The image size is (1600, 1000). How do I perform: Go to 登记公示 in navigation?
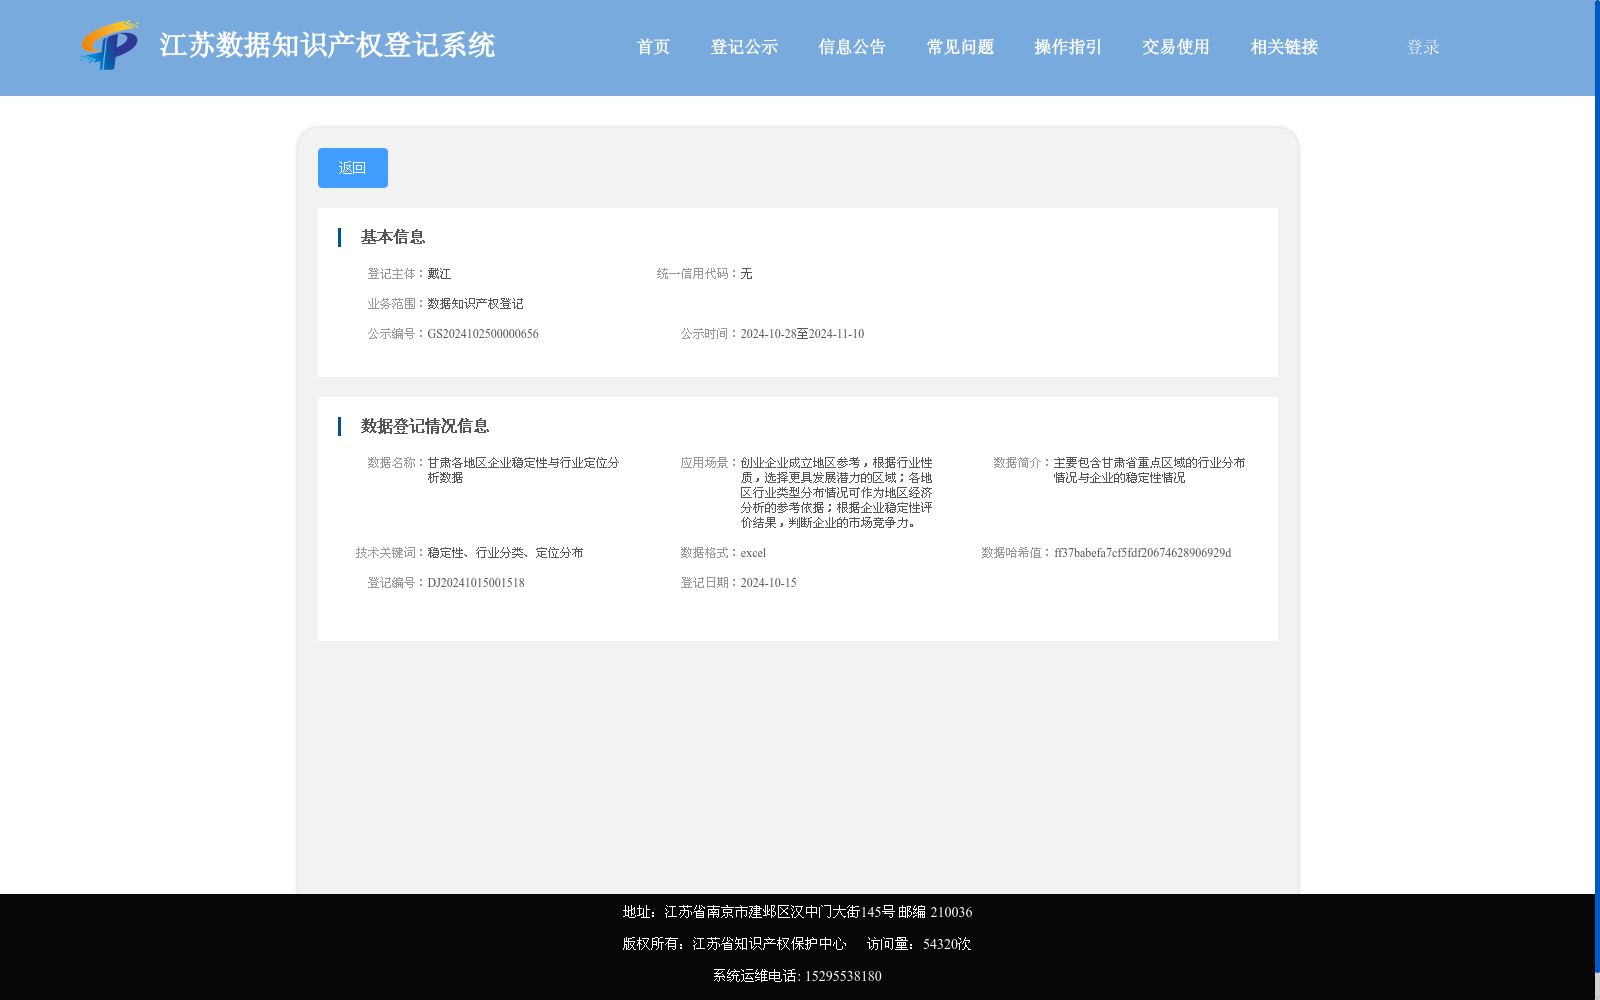click(x=744, y=47)
